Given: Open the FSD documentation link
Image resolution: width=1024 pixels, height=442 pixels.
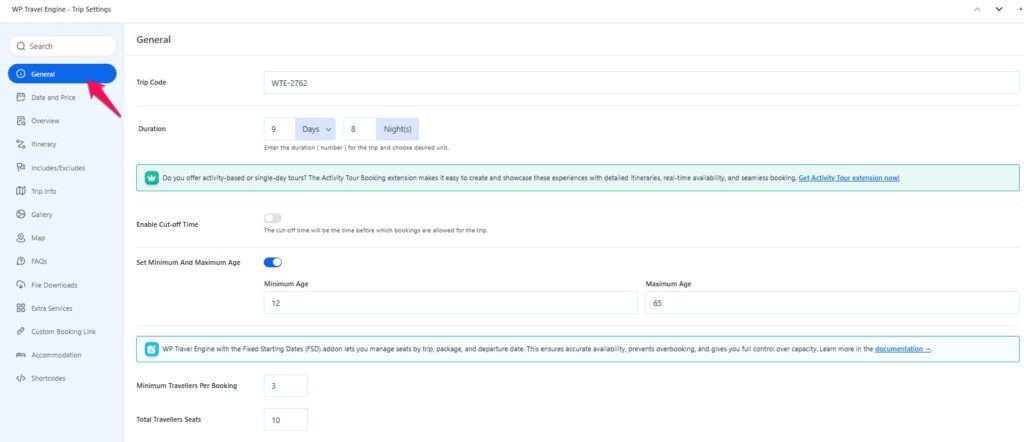Looking at the screenshot, I should click(x=903, y=349).
